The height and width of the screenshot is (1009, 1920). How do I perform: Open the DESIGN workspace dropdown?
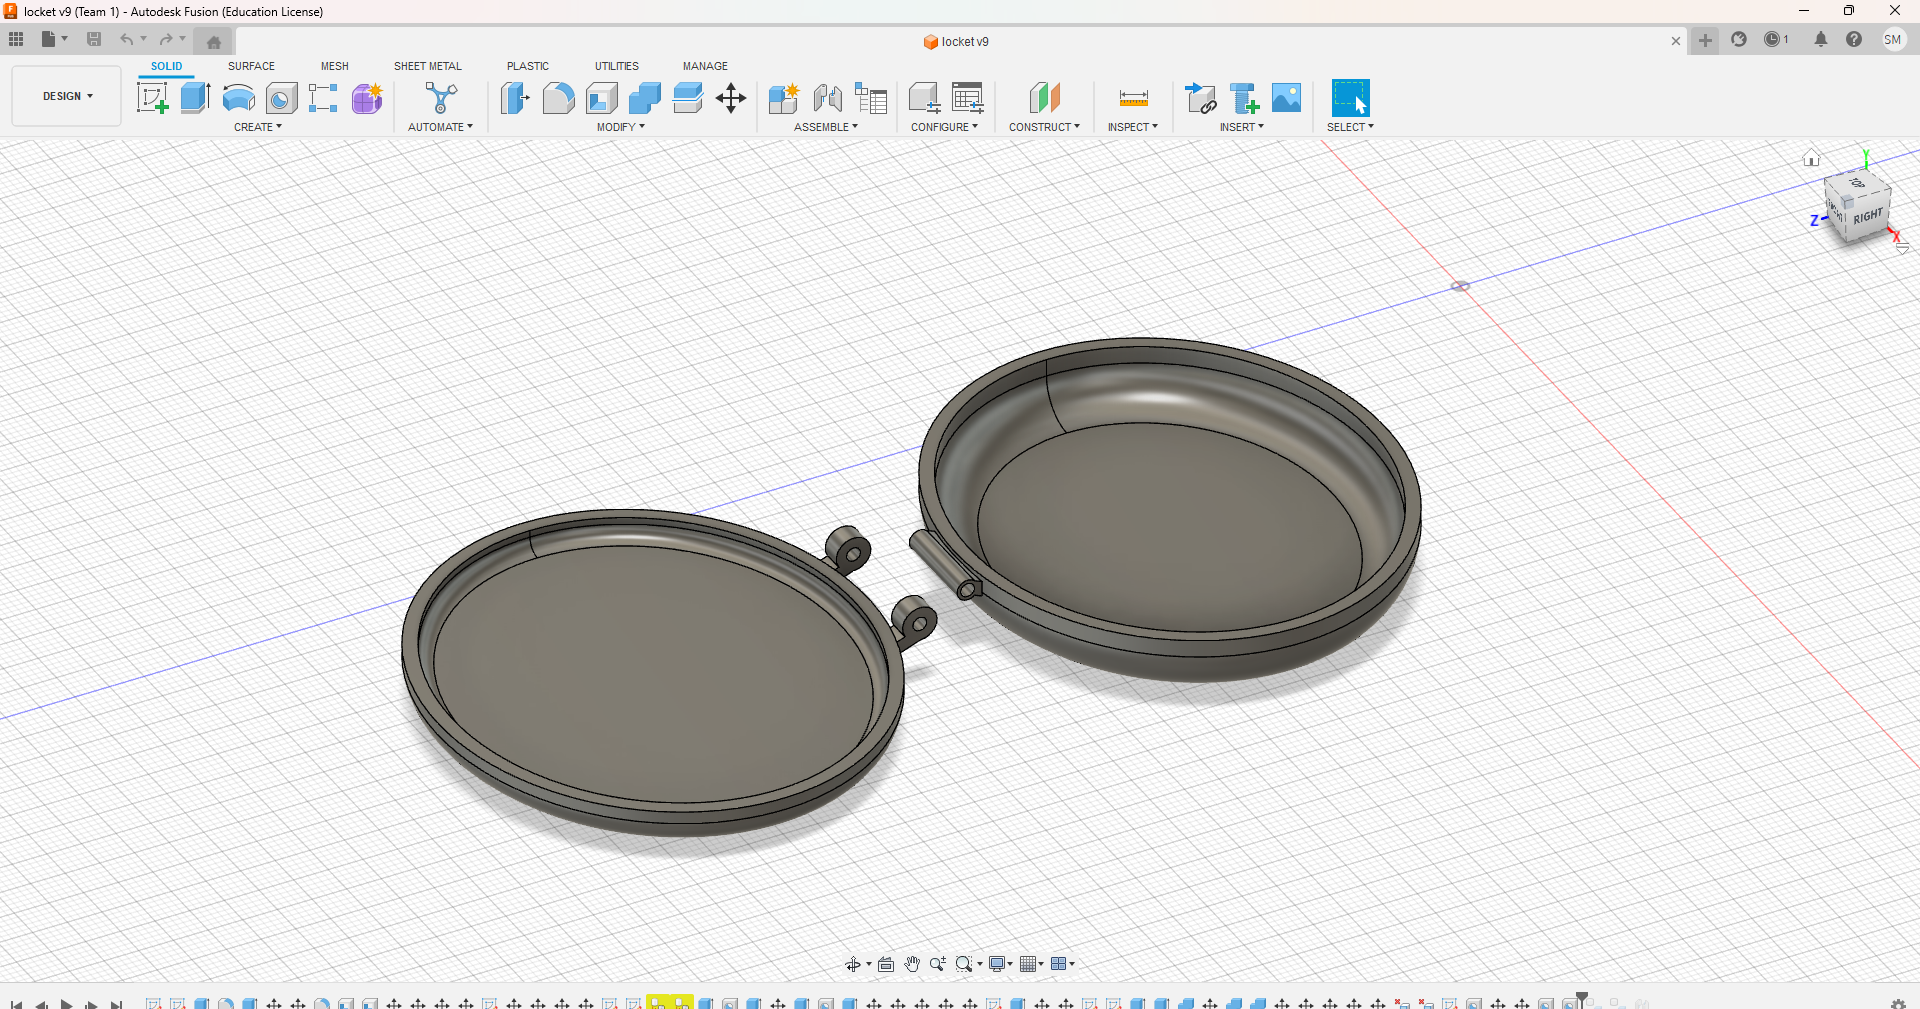tap(67, 96)
